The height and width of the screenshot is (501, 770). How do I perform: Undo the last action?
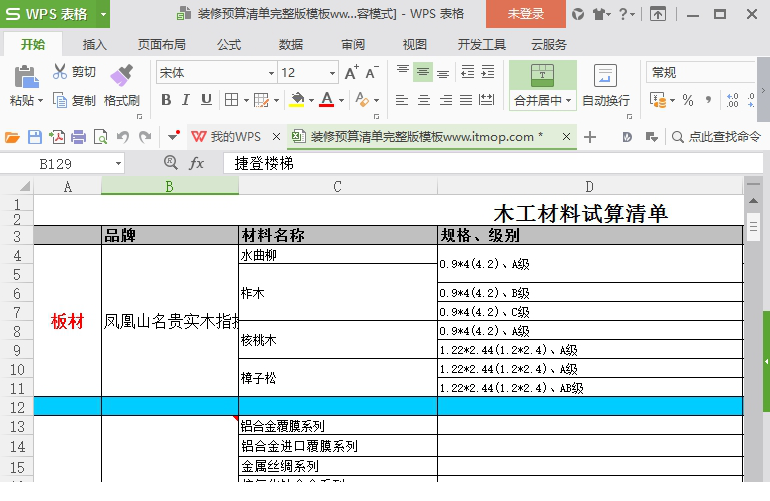coord(123,137)
